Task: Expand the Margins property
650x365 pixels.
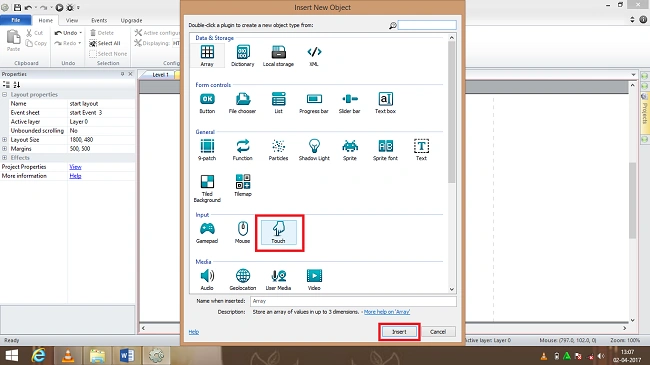Action: click(5, 148)
